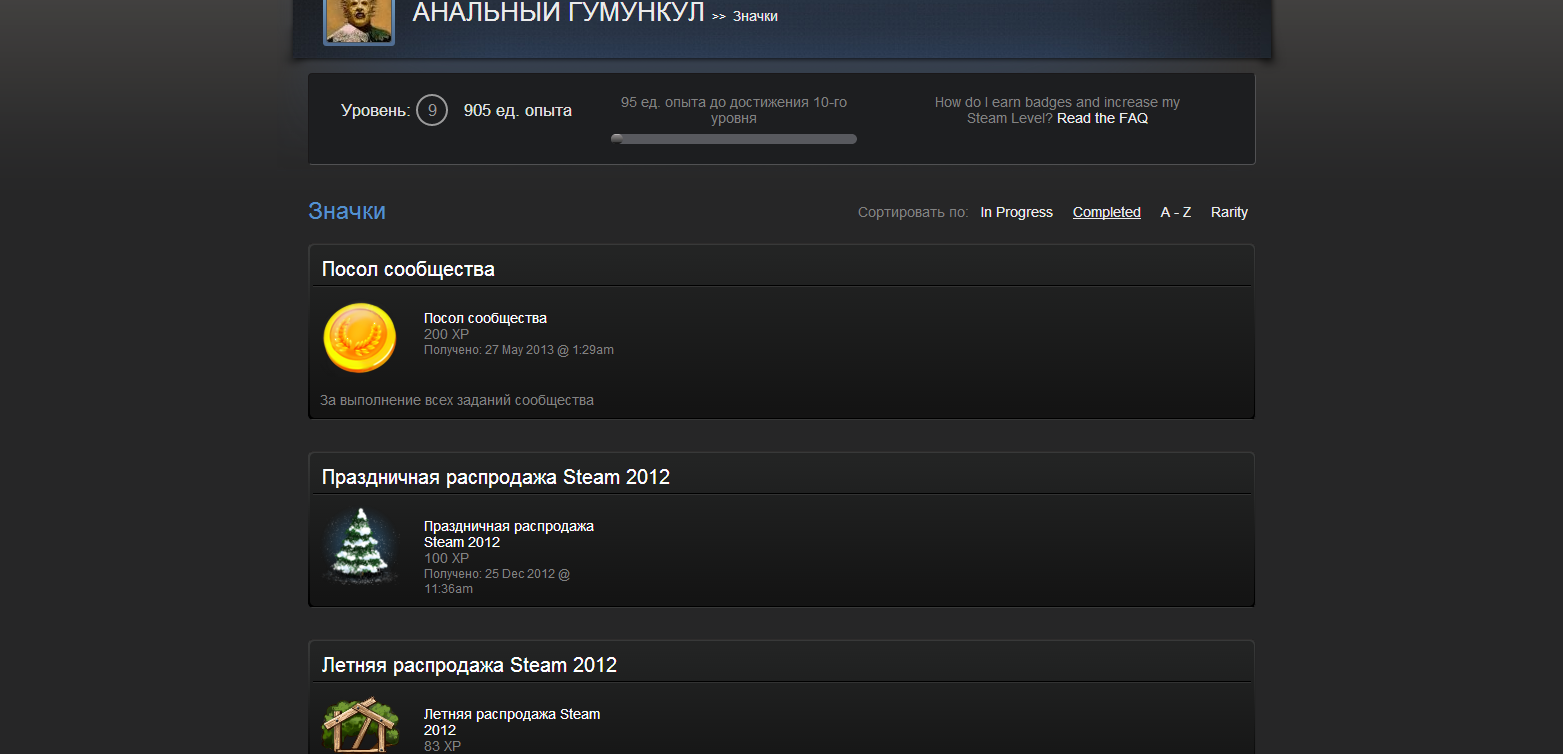Click the snowy tree holiday sale badge icon
The image size is (1563, 754).
360,546
